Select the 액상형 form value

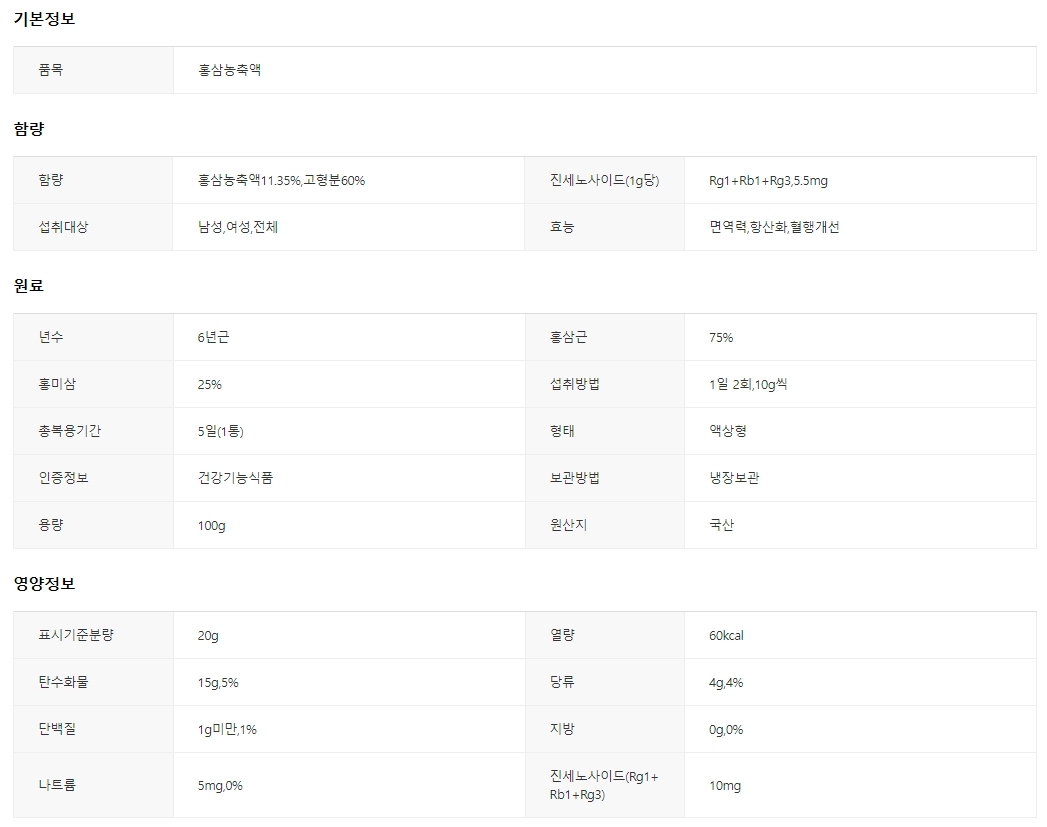click(728, 431)
